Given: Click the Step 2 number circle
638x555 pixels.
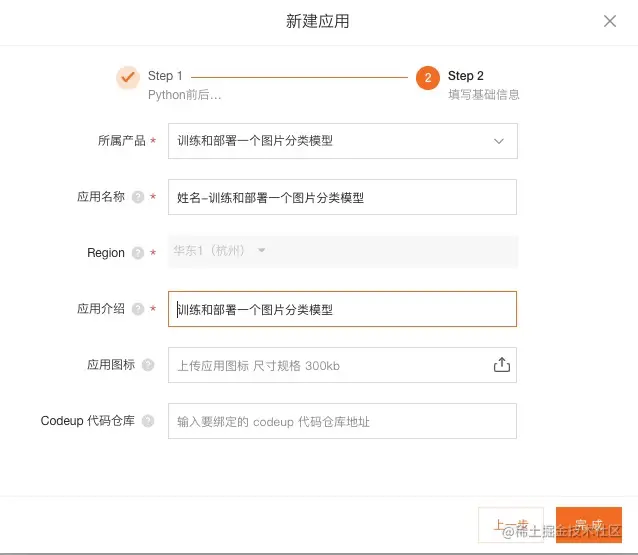Looking at the screenshot, I should click(x=428, y=78).
